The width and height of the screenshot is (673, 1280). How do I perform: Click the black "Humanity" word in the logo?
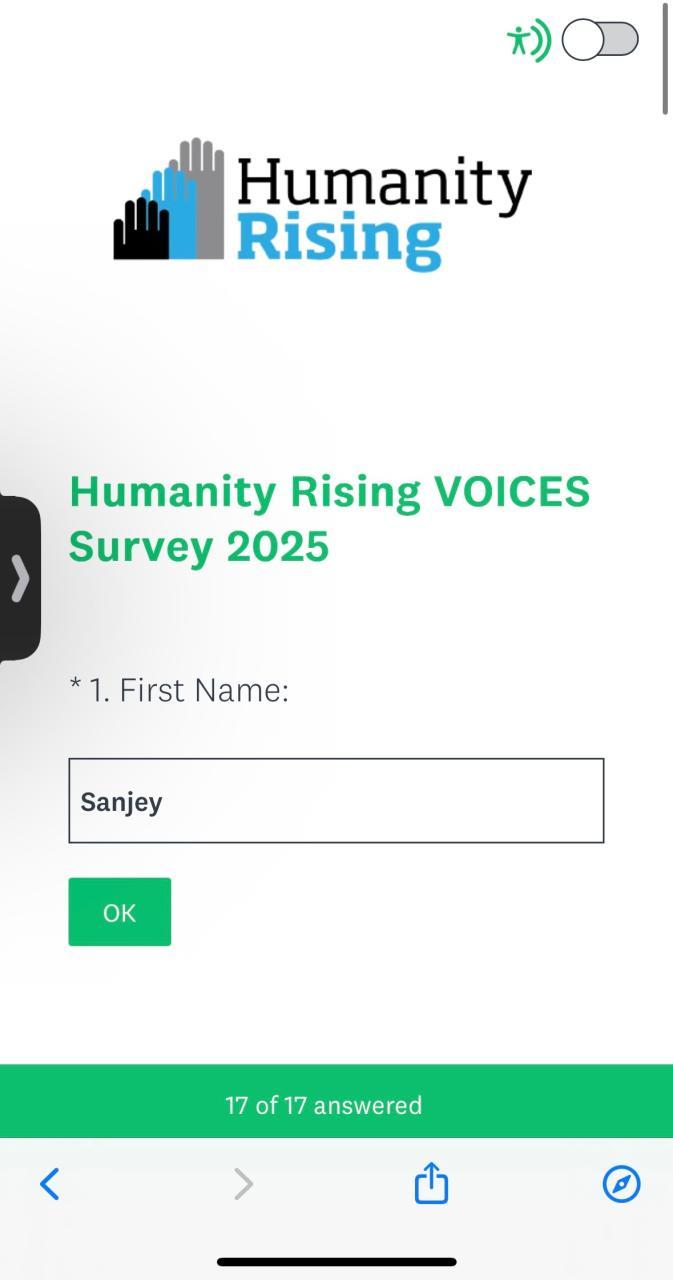tap(383, 186)
